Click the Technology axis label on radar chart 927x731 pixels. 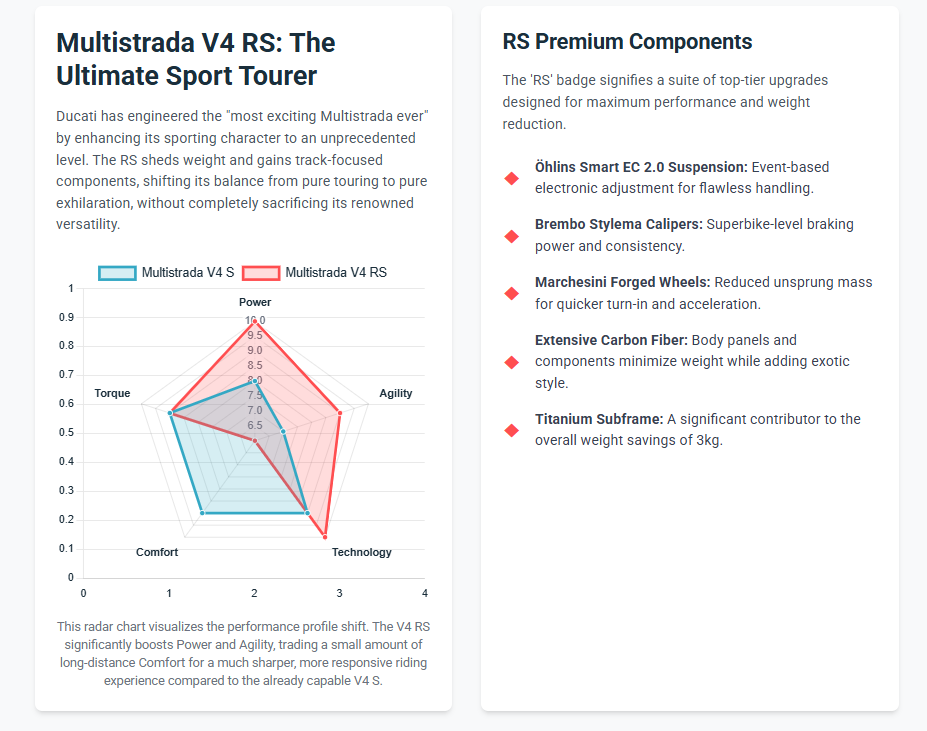click(x=362, y=553)
